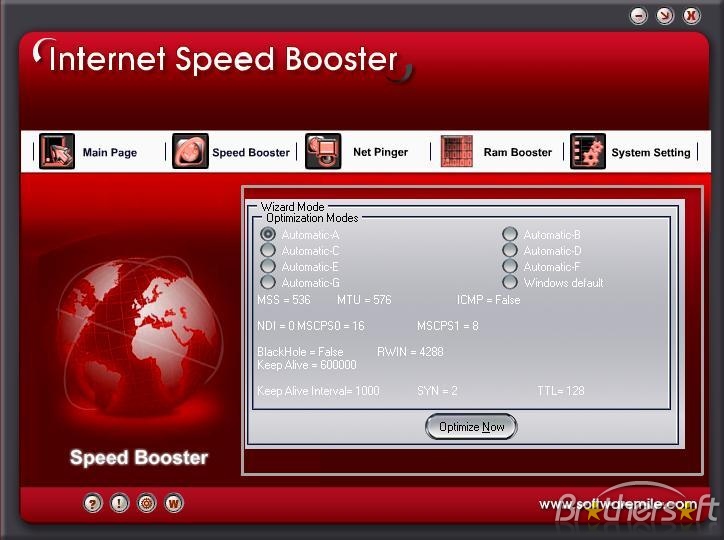Click the Wizard Mode group label

pyautogui.click(x=292, y=206)
